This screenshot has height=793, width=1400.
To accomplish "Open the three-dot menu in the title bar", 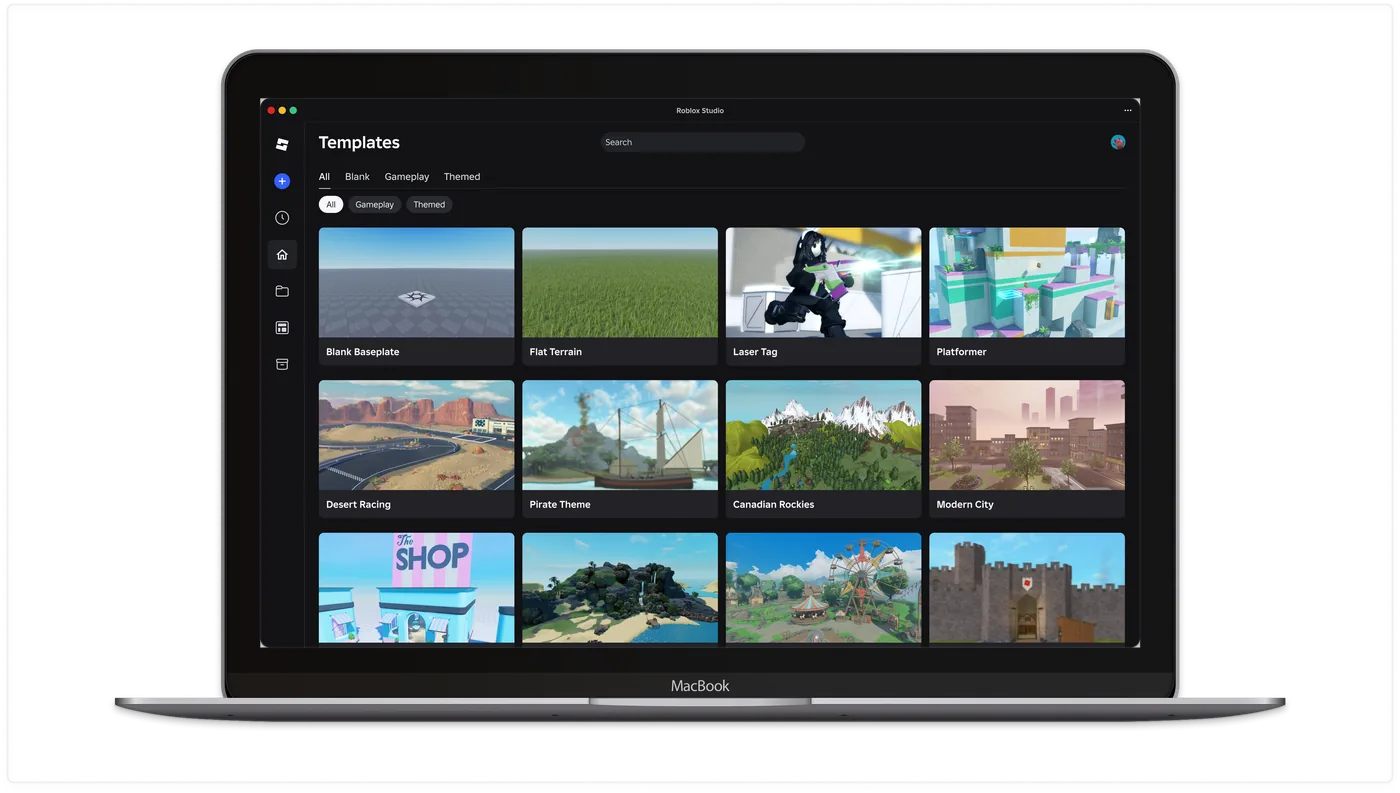I will [1128, 111].
